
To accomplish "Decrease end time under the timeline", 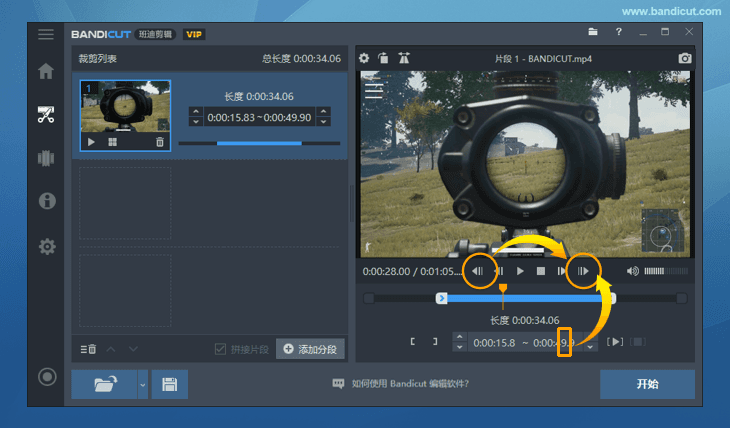I will point(590,347).
